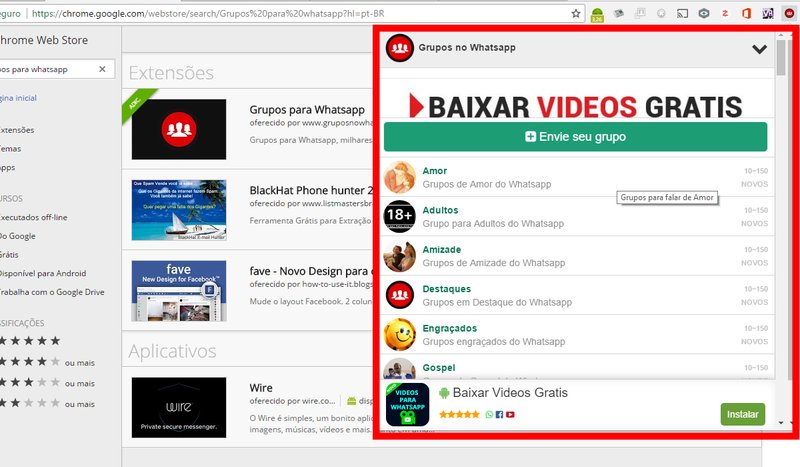Open the Gospel groups category
This screenshot has height=467, width=800.
[577, 367]
